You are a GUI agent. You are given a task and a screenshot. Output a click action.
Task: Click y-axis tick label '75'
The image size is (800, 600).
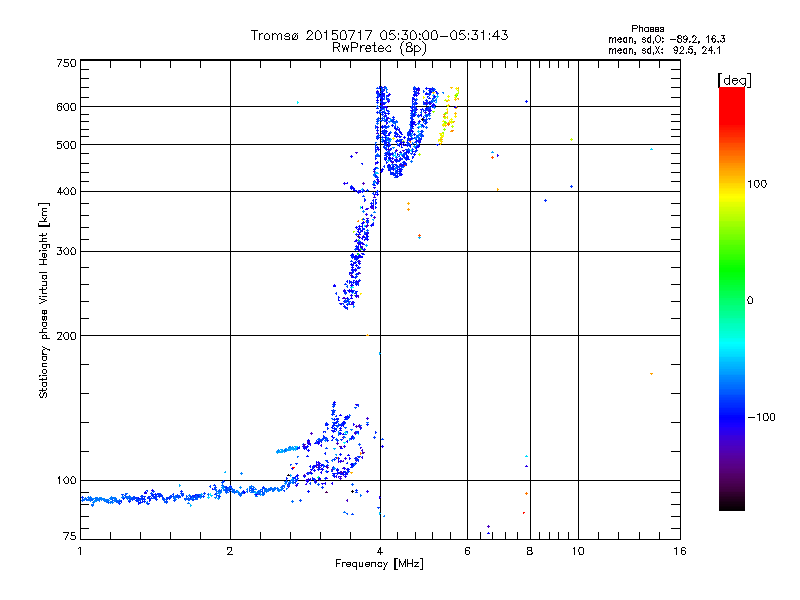click(70, 536)
